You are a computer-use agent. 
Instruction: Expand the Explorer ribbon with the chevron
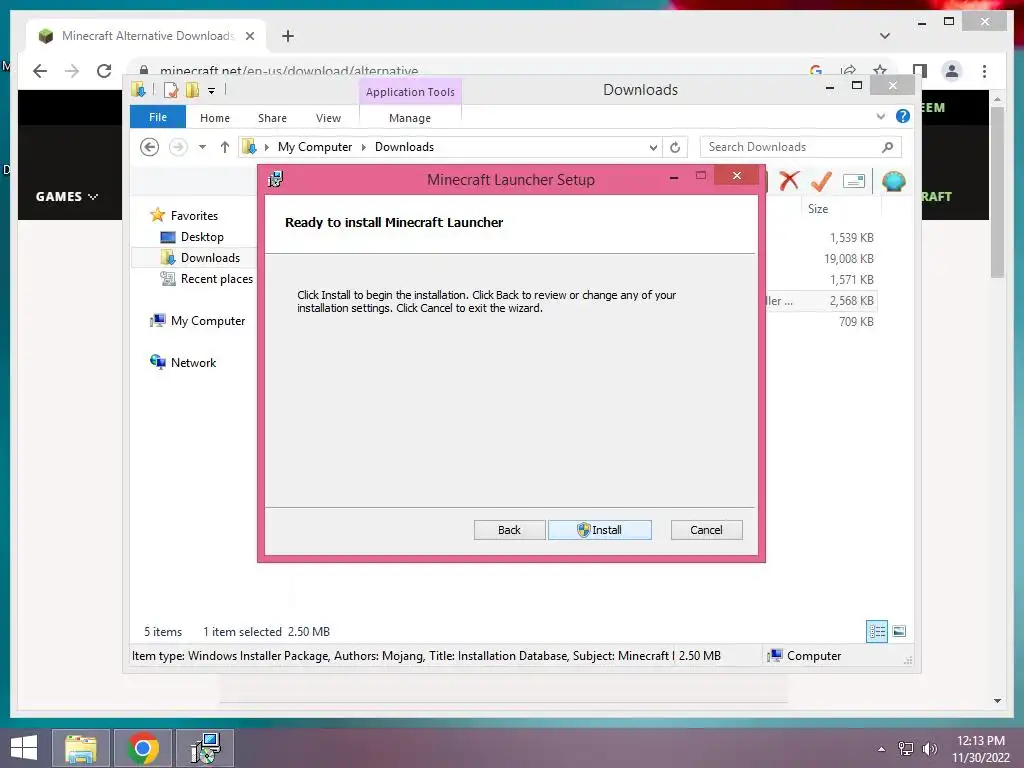click(x=880, y=116)
